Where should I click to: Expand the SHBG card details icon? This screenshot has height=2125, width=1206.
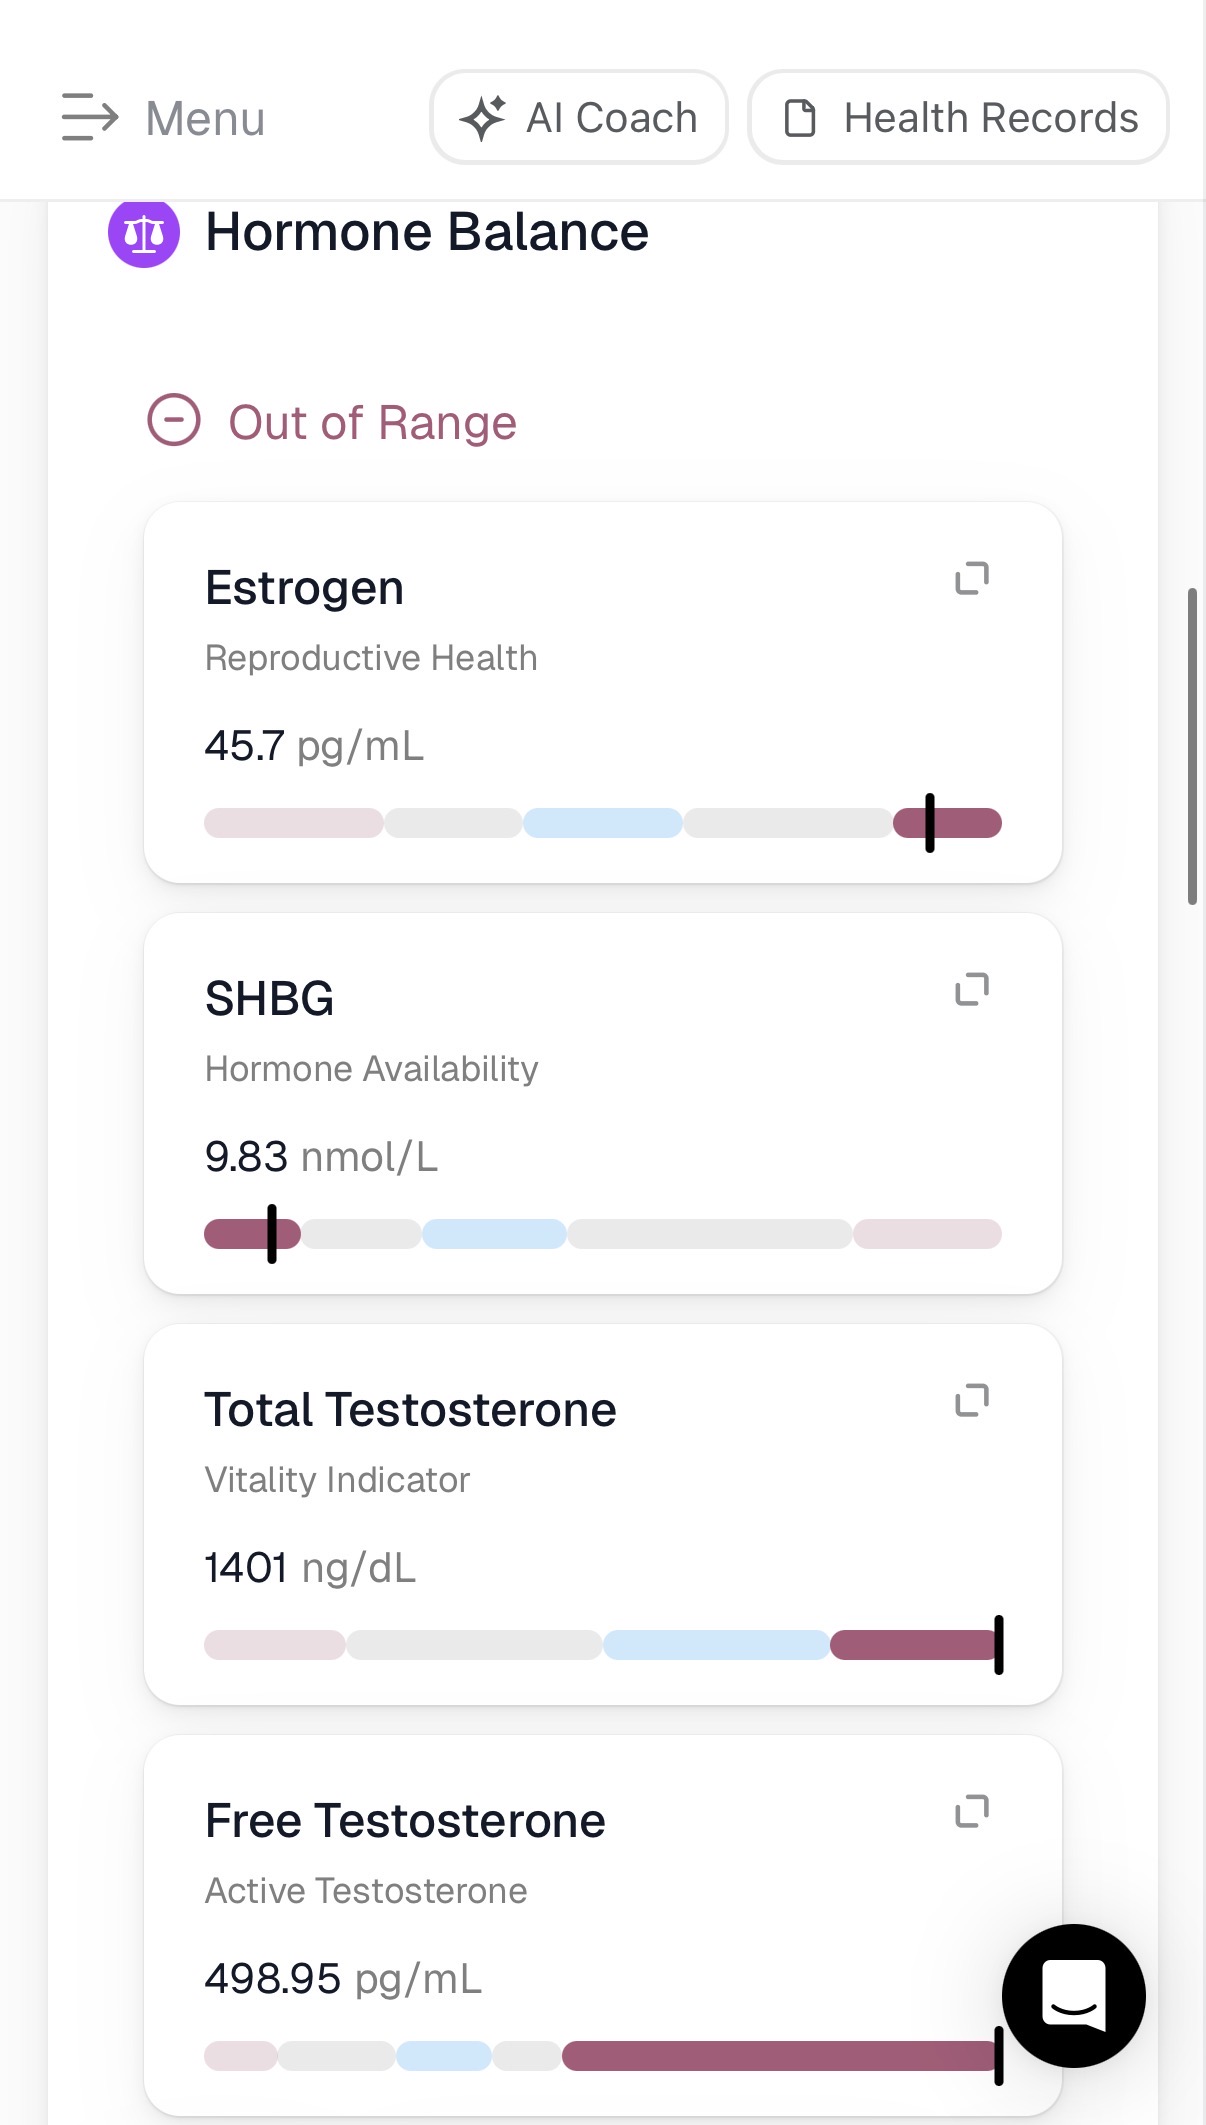point(972,989)
